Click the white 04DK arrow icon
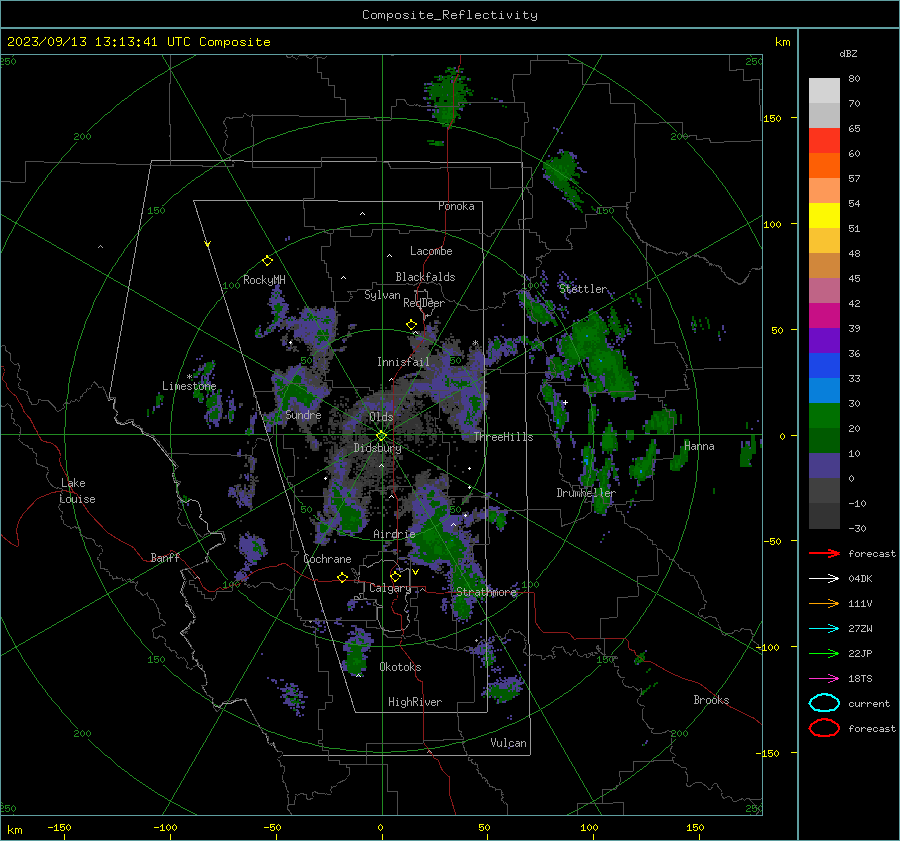 coord(824,578)
